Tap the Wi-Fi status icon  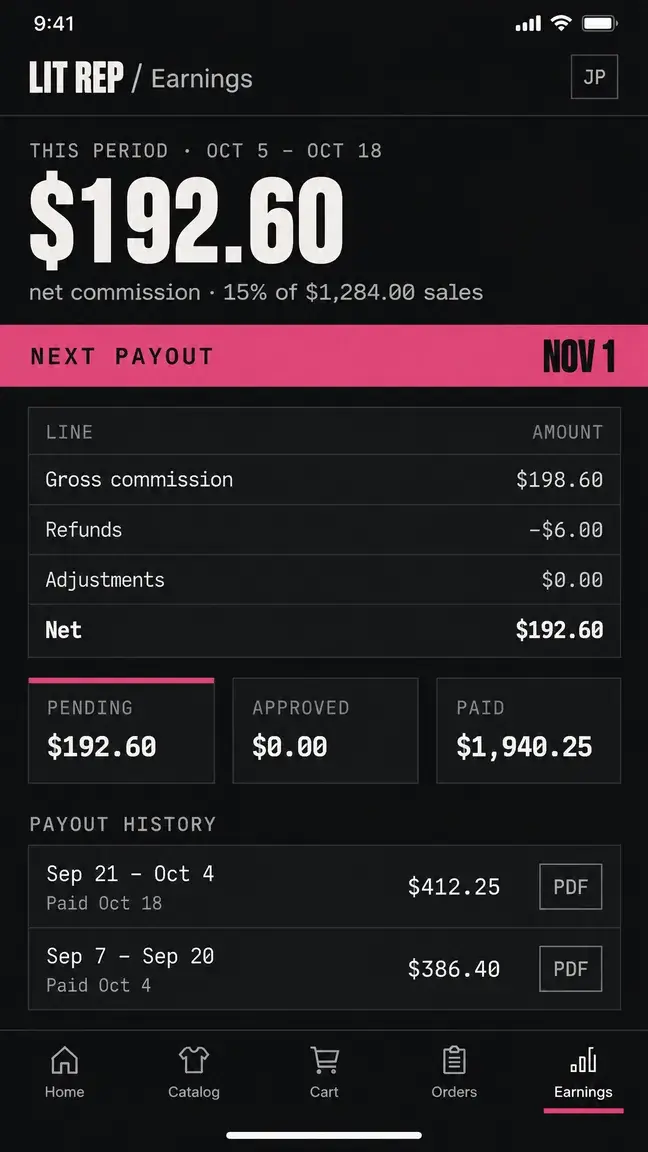tap(561, 24)
